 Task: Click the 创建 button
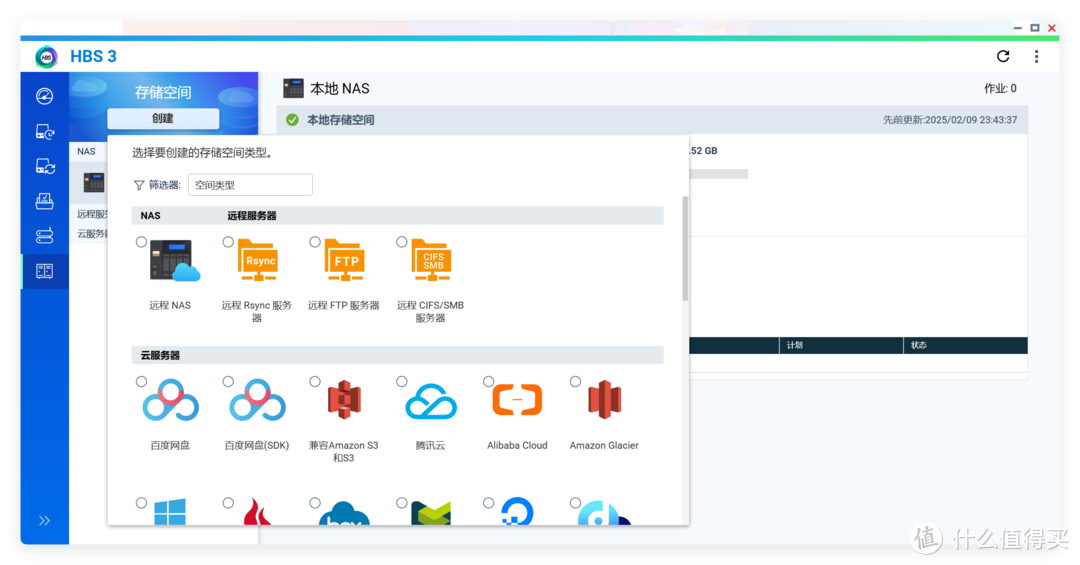[x=163, y=118]
